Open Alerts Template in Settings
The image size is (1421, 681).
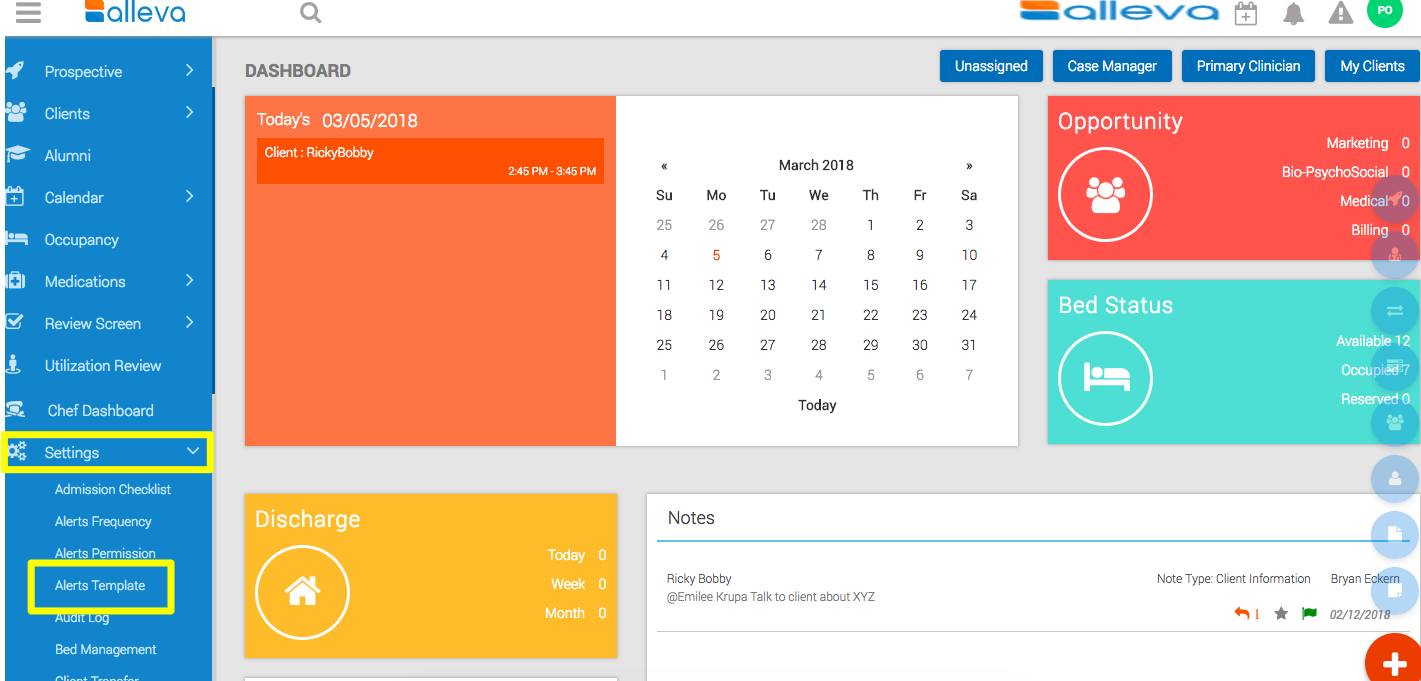pyautogui.click(x=100, y=586)
